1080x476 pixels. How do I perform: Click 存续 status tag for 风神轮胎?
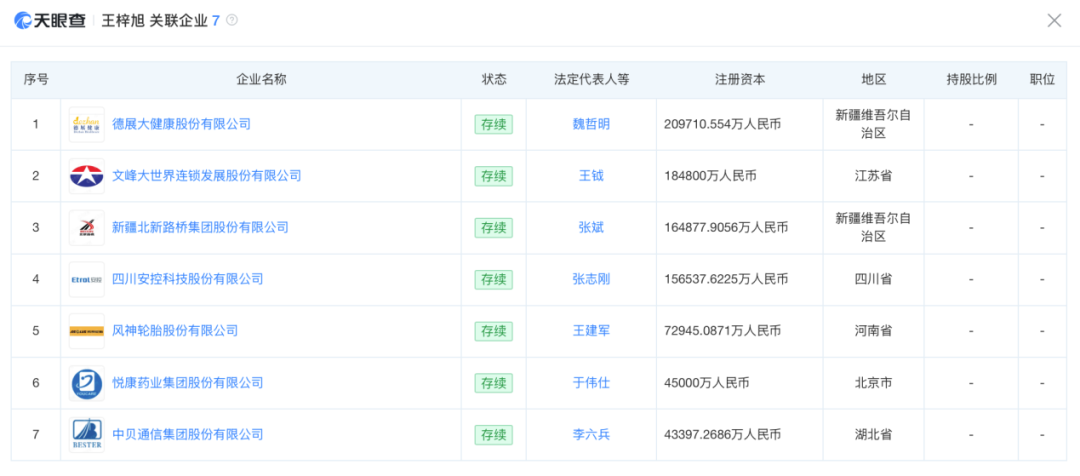click(x=493, y=331)
